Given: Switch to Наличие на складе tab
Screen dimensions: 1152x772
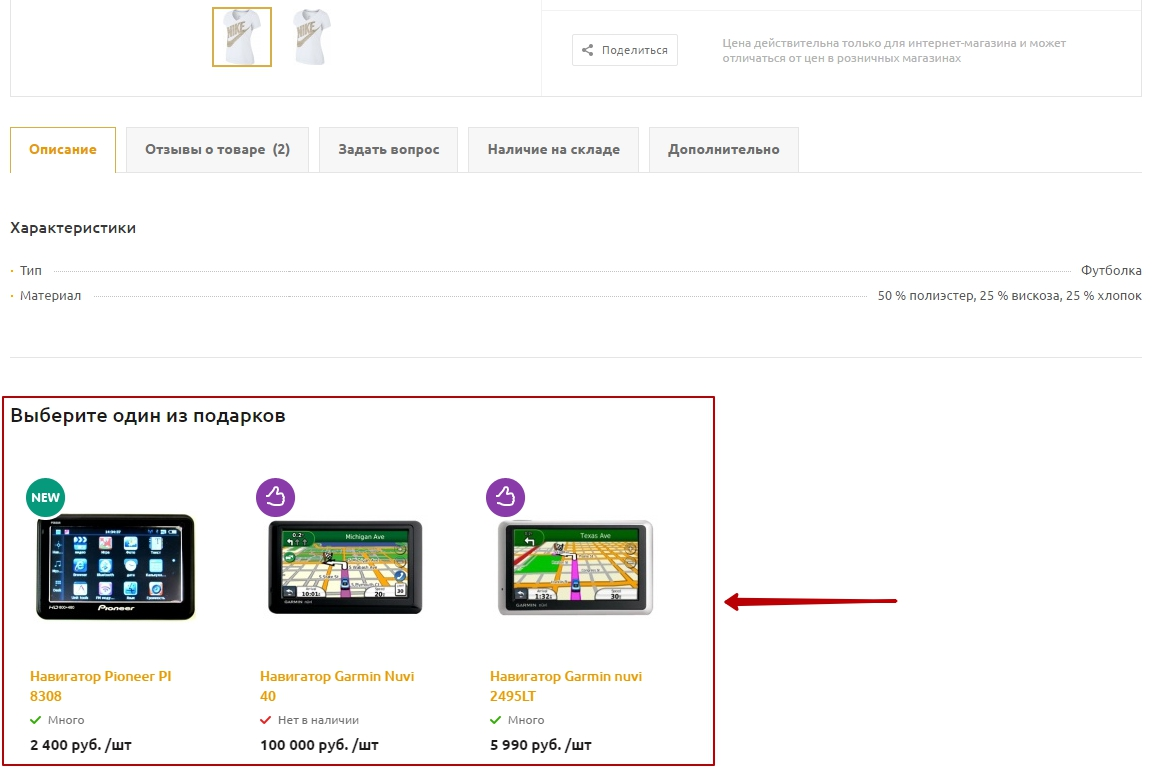Looking at the screenshot, I should [x=553, y=150].
